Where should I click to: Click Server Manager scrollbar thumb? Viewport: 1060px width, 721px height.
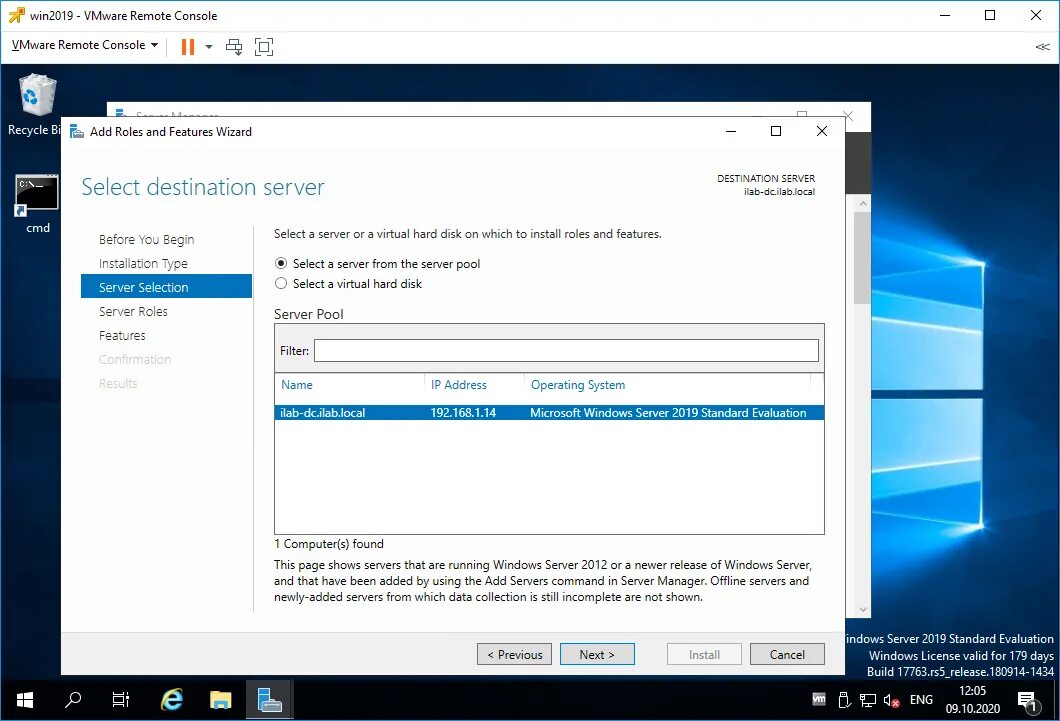862,258
